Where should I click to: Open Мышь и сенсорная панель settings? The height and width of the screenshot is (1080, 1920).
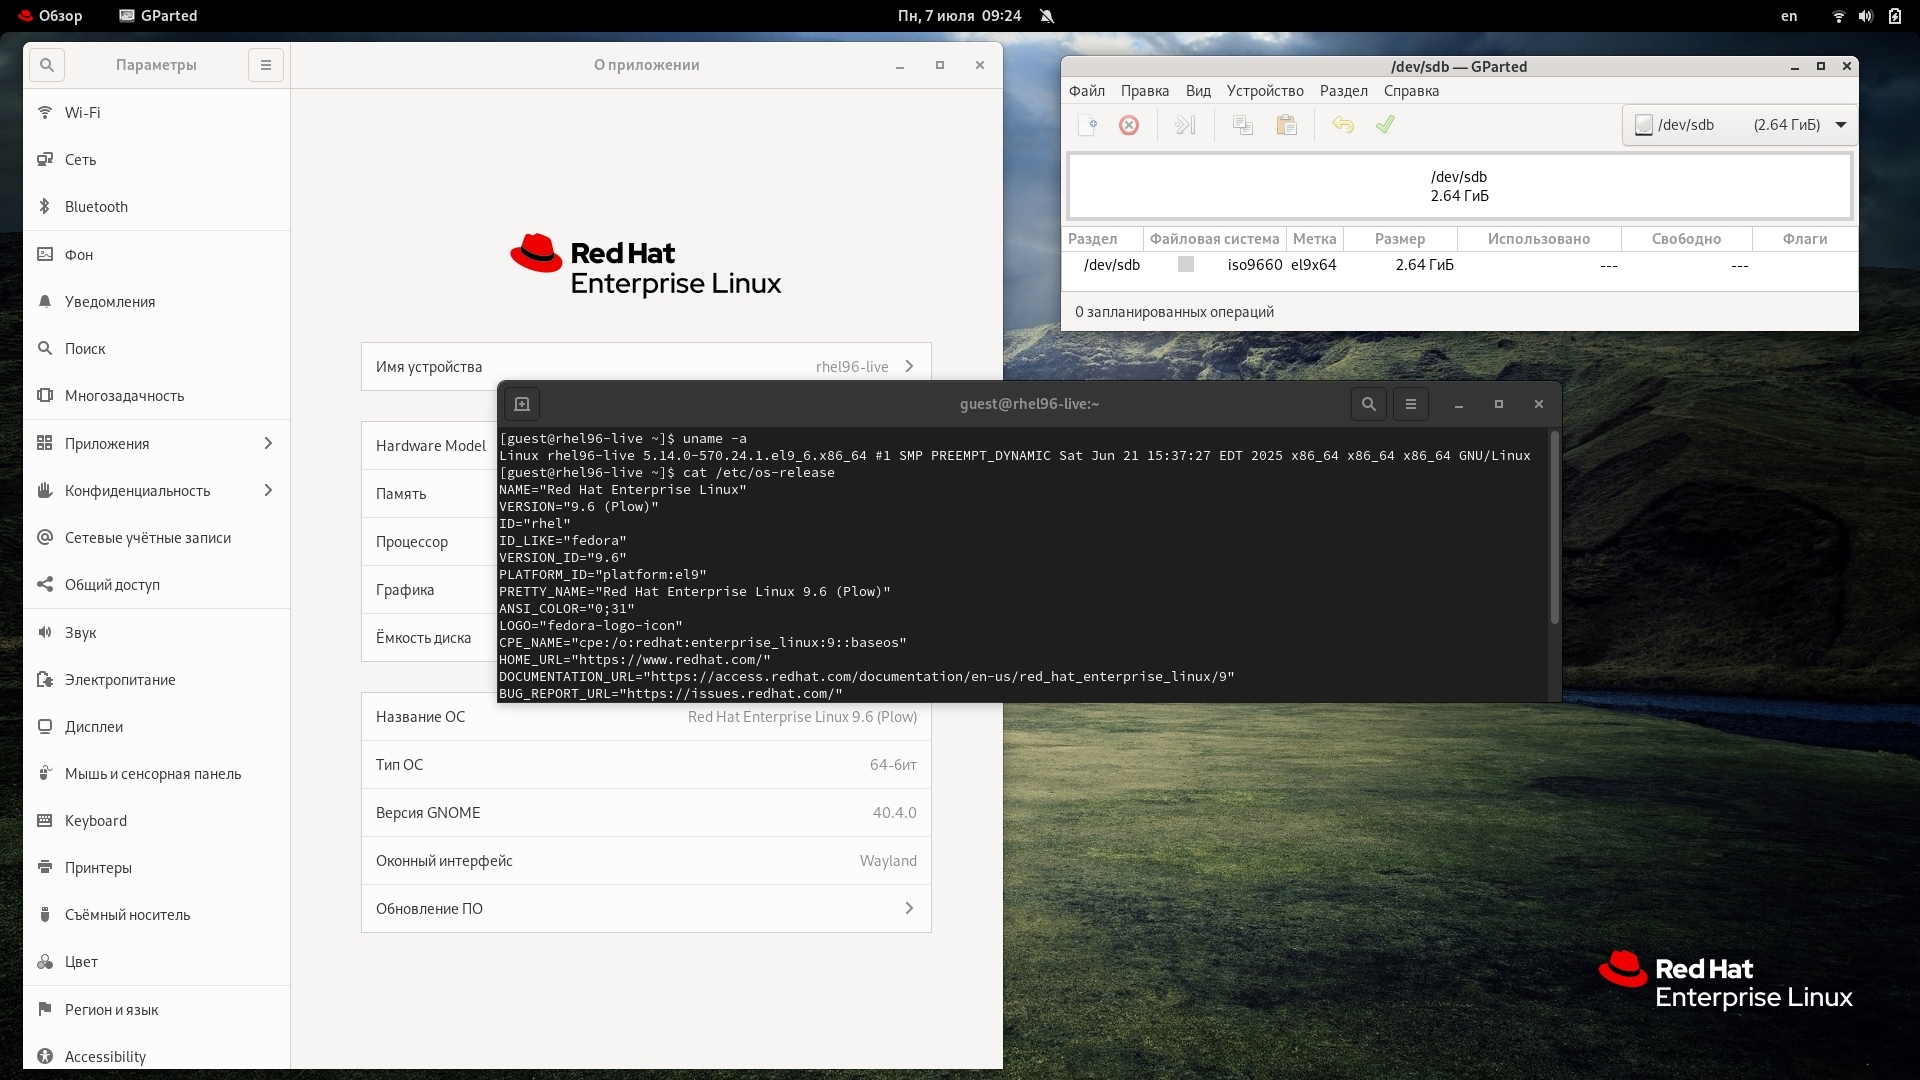[x=157, y=774]
